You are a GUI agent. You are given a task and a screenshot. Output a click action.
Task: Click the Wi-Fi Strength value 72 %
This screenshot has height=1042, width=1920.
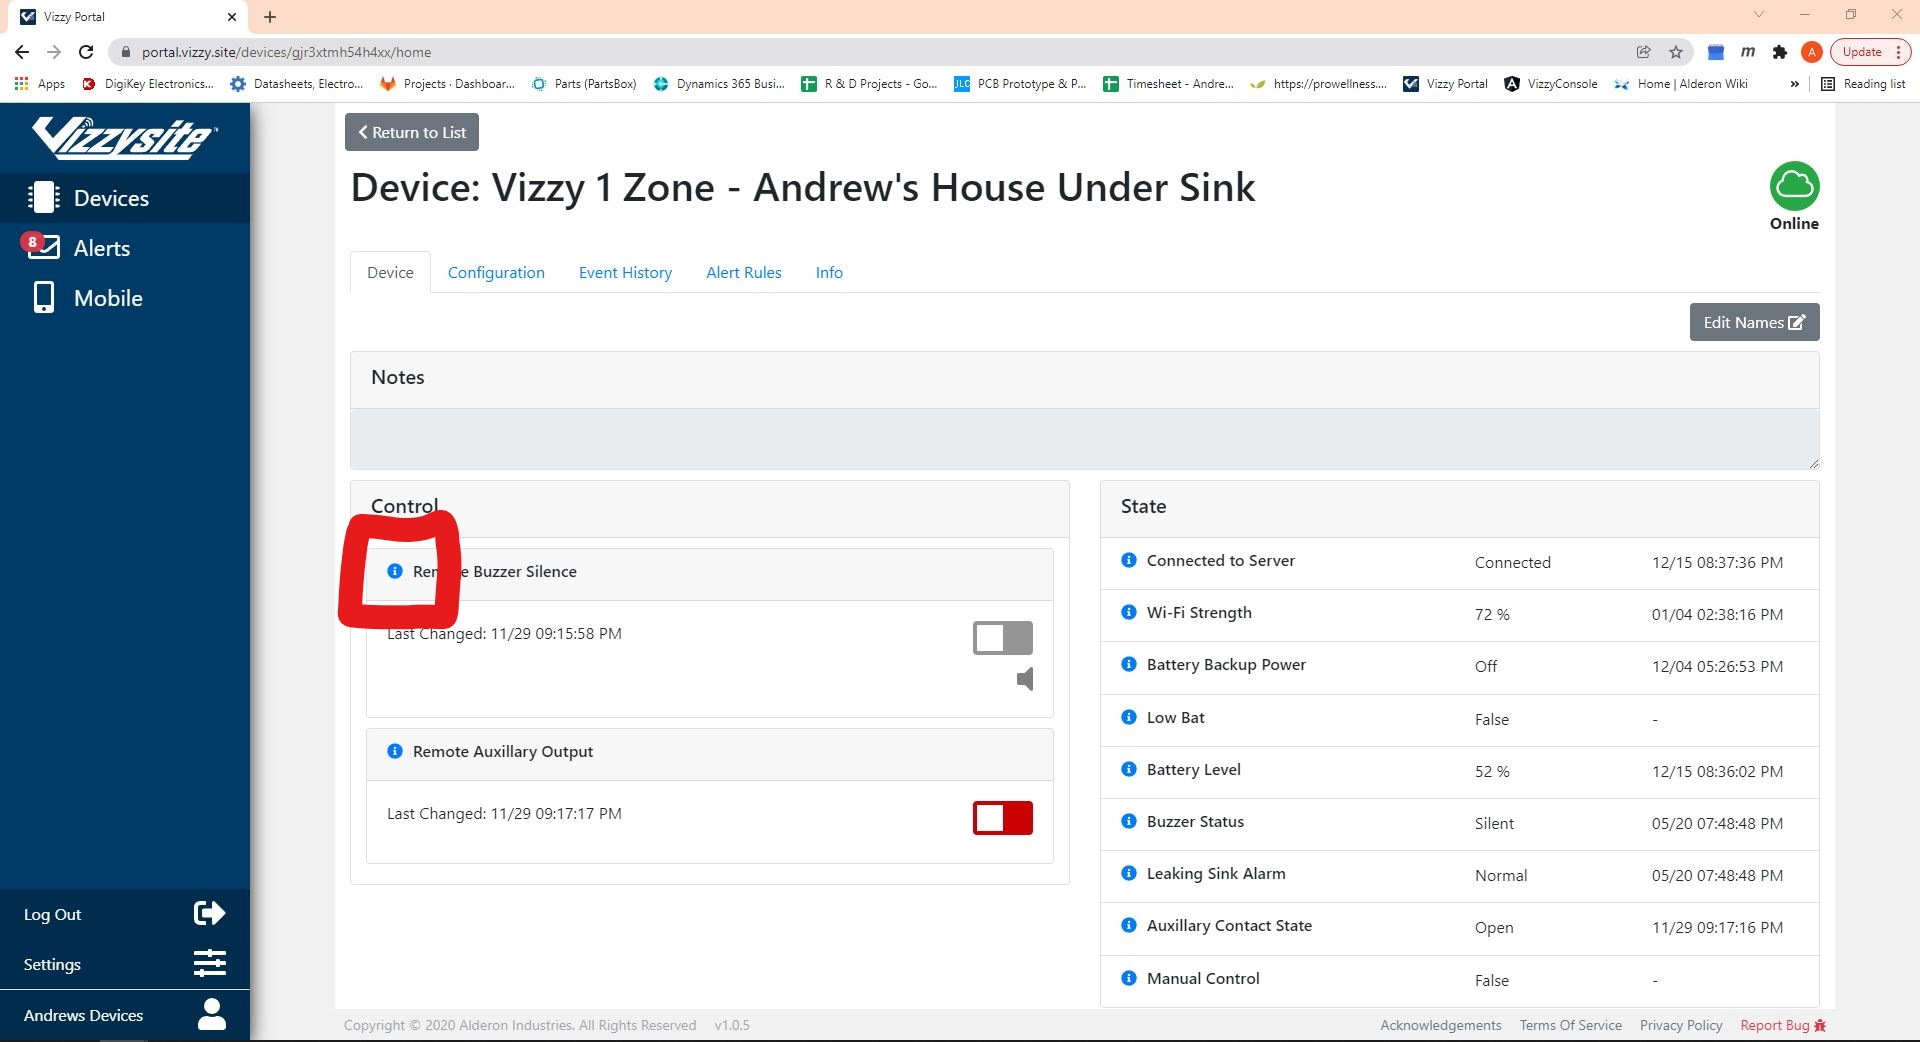point(1492,614)
